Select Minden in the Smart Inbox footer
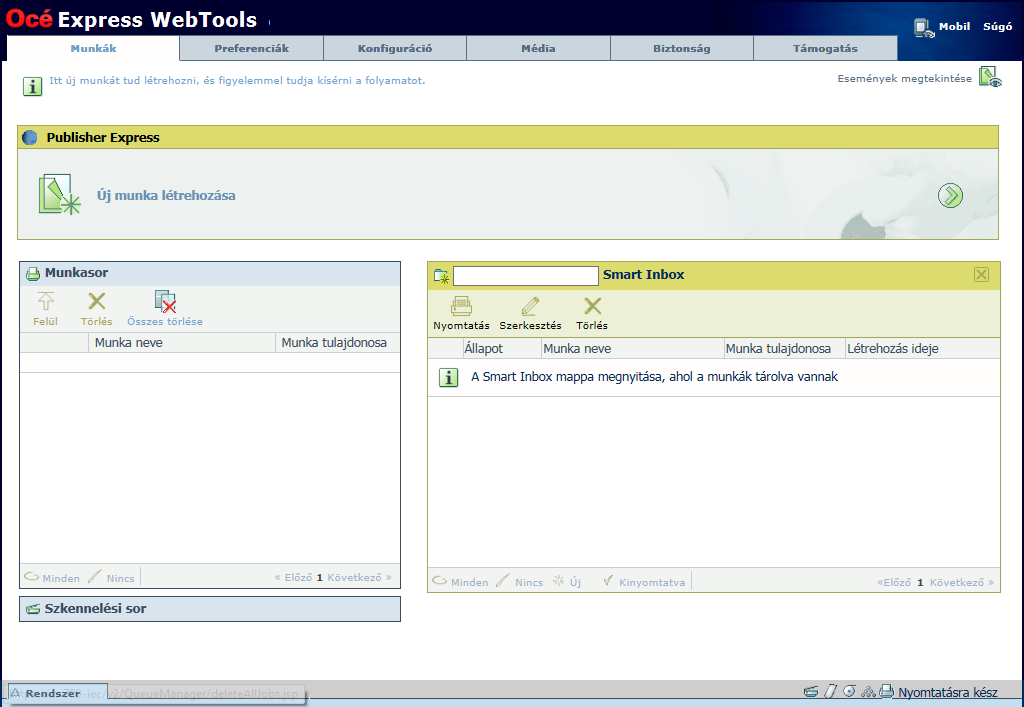Viewport: 1024px width, 707px height. coord(460,582)
